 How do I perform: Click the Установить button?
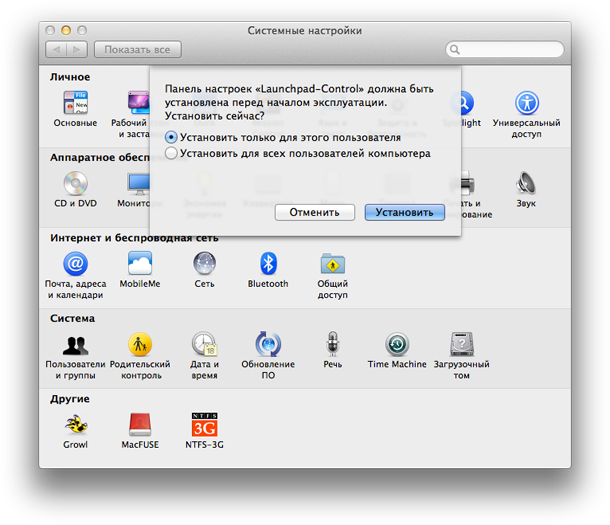tap(405, 212)
